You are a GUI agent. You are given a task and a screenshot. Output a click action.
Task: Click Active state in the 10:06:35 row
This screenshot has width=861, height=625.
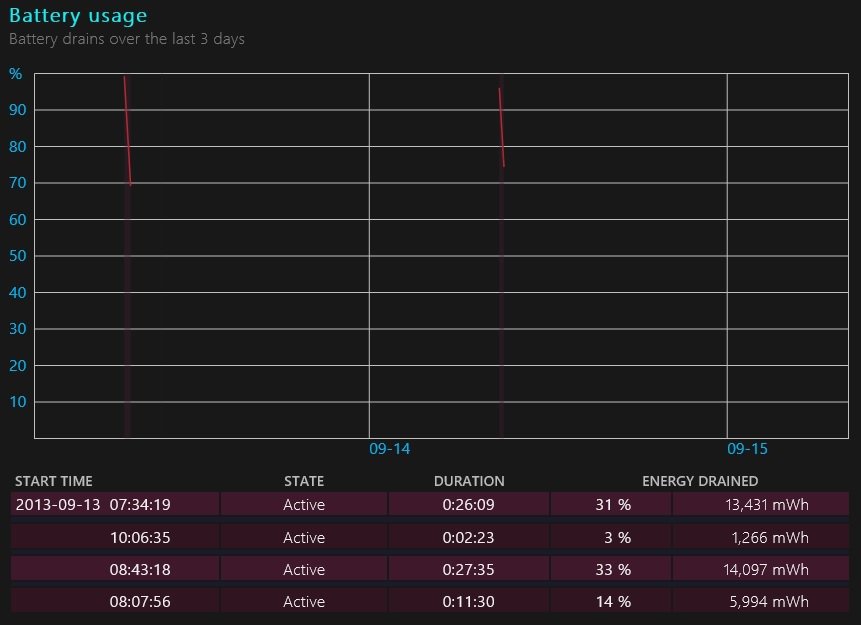[x=304, y=537]
